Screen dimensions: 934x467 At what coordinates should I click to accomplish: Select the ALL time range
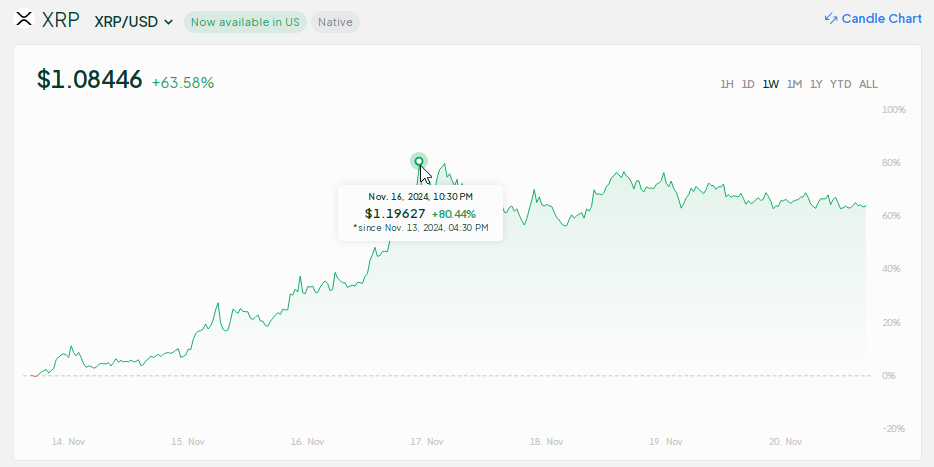(868, 84)
